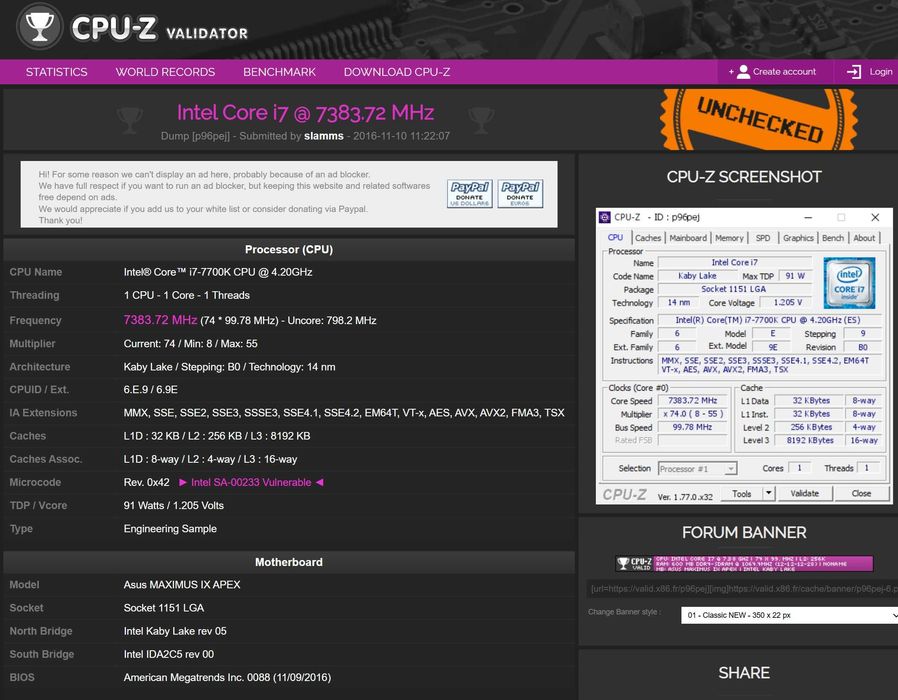Click the Core Speed 7383.72 MHz field
This screenshot has width=898, height=700.
692,400
